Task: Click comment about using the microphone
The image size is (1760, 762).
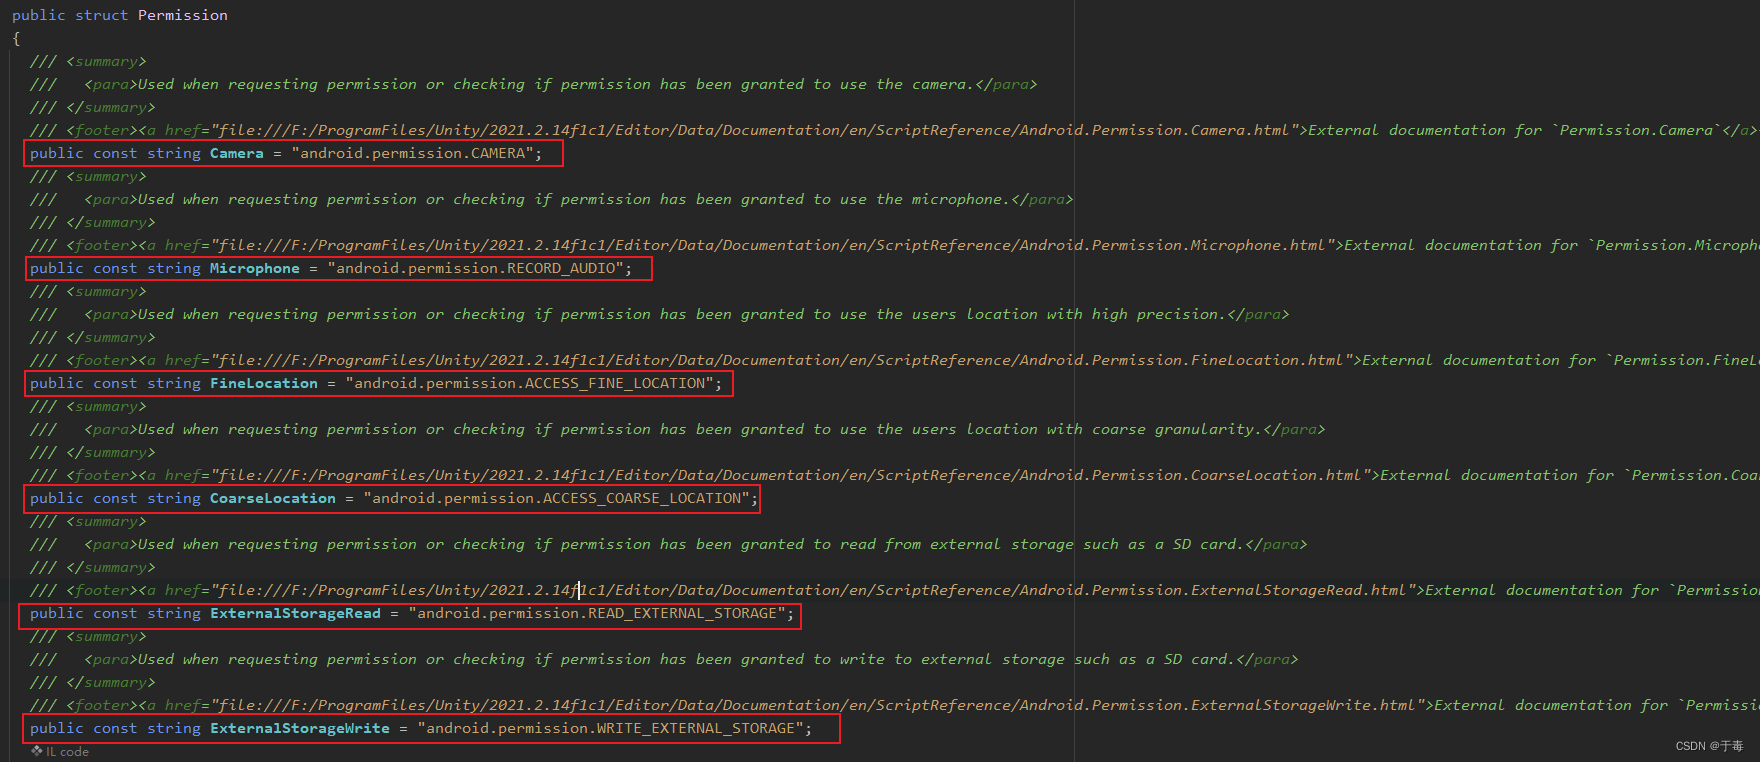Action: pyautogui.click(x=573, y=199)
